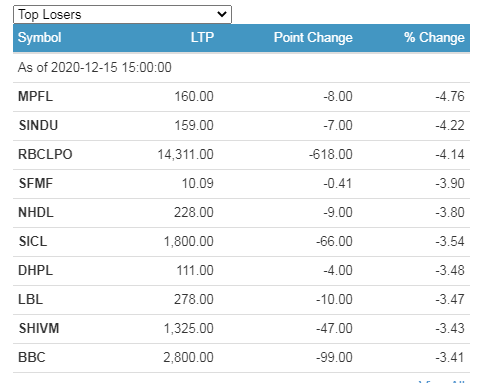Open the SINDU stock symbol
Viewport: 491px width, 383px height.
coord(38,126)
